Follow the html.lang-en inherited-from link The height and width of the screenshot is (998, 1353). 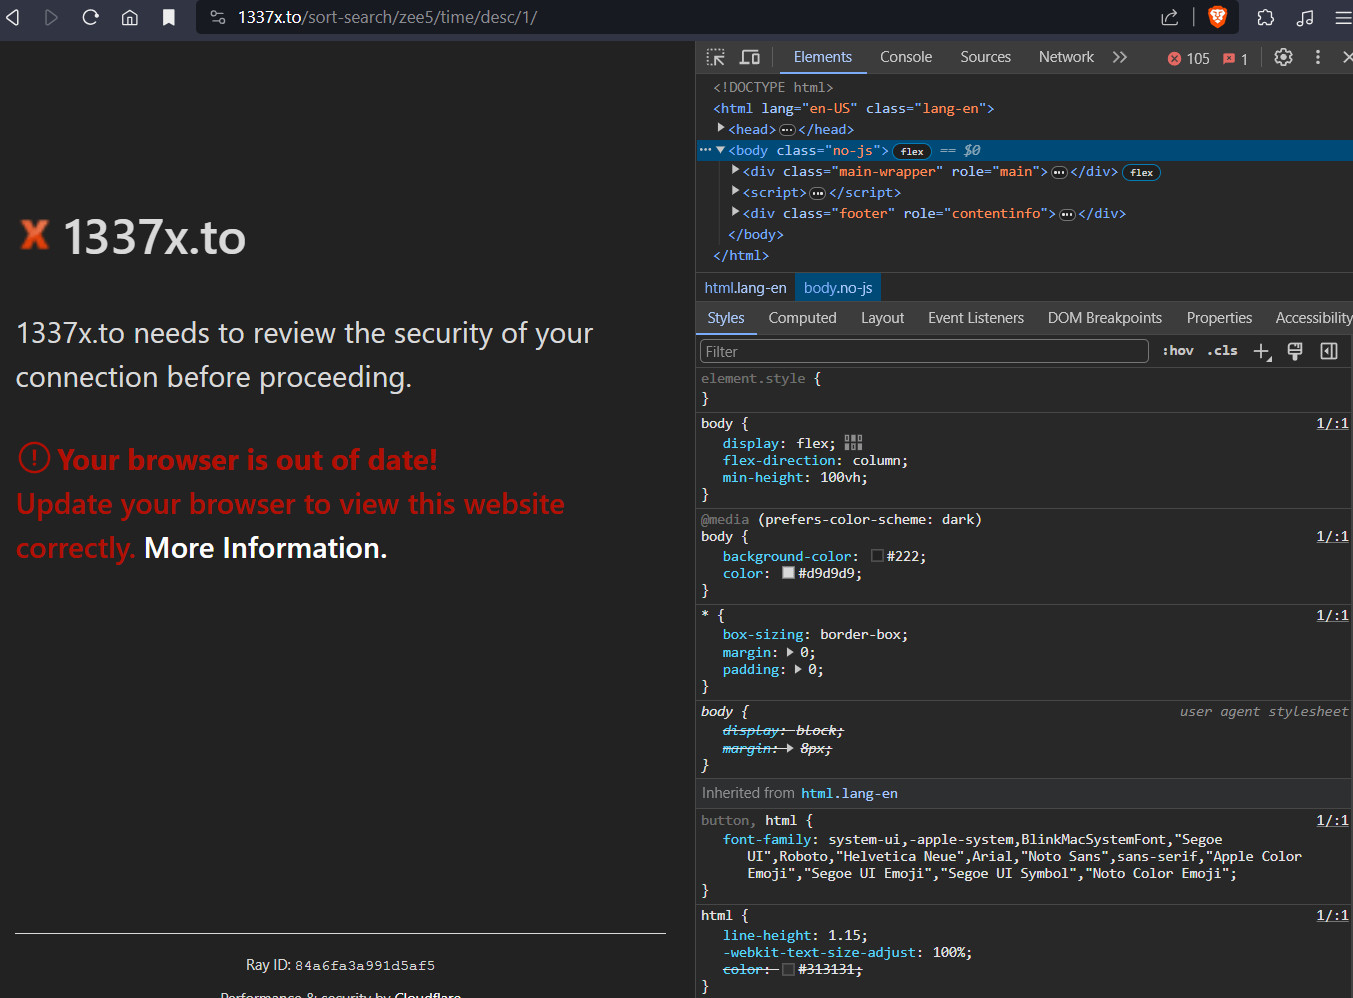click(x=849, y=793)
